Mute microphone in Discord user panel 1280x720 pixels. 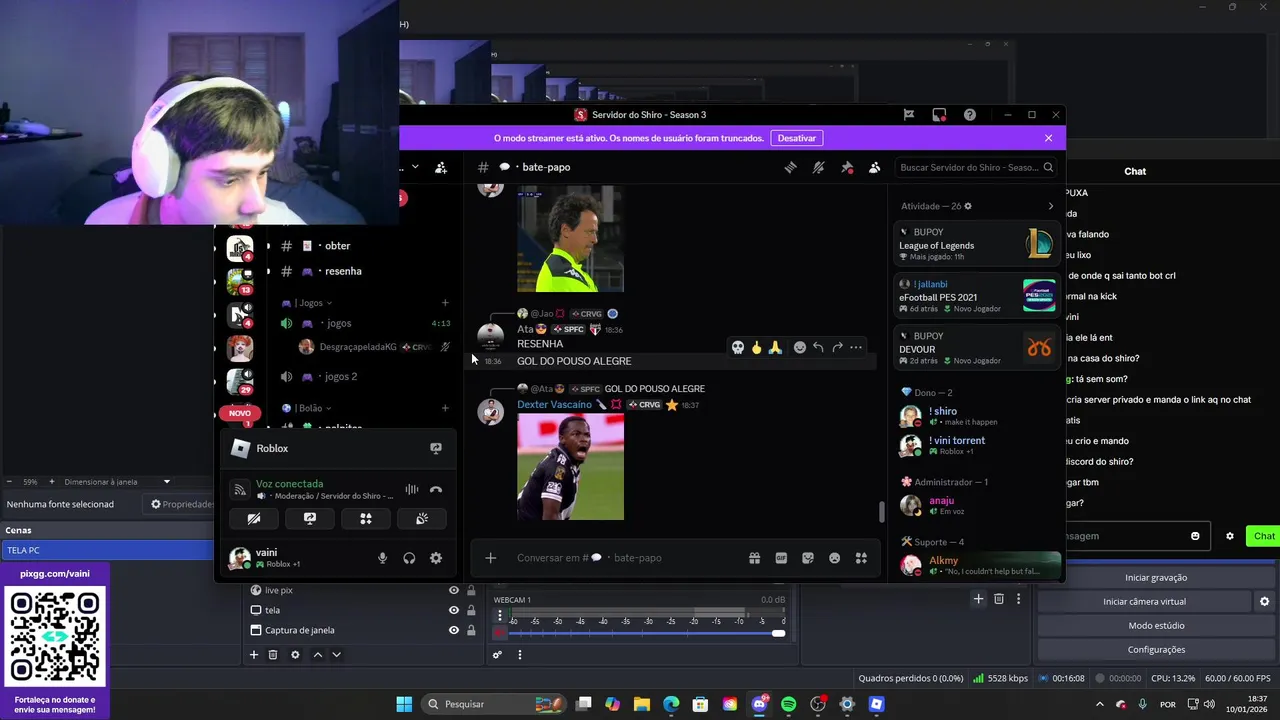pyautogui.click(x=382, y=558)
